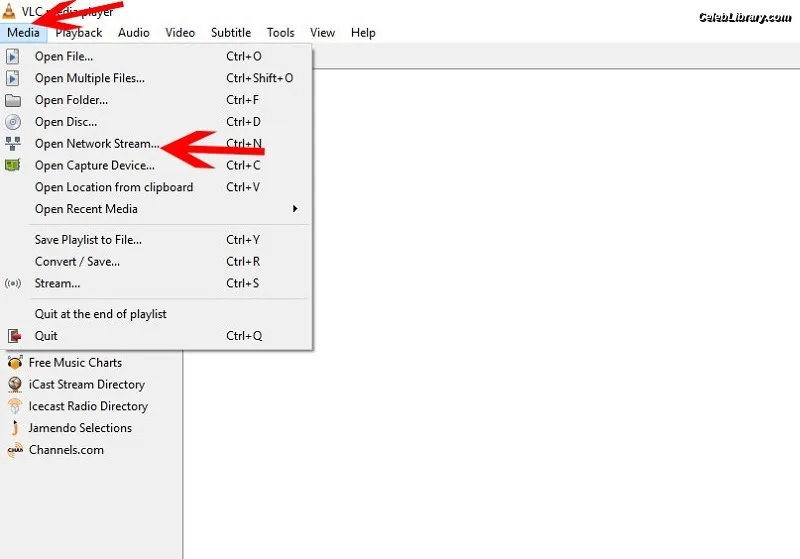The image size is (800, 559).
Task: Click the broadcast icon beside Stream
Action: click(x=13, y=284)
